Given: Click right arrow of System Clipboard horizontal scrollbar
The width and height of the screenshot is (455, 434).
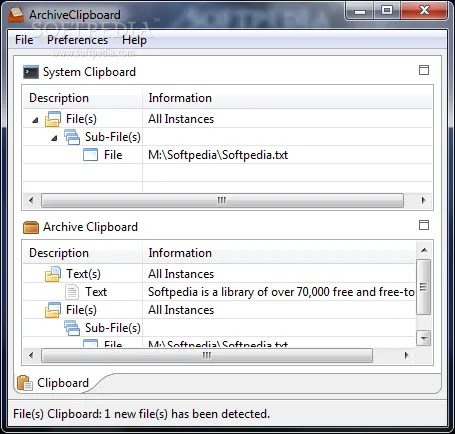Looking at the screenshot, I should coord(424,200).
